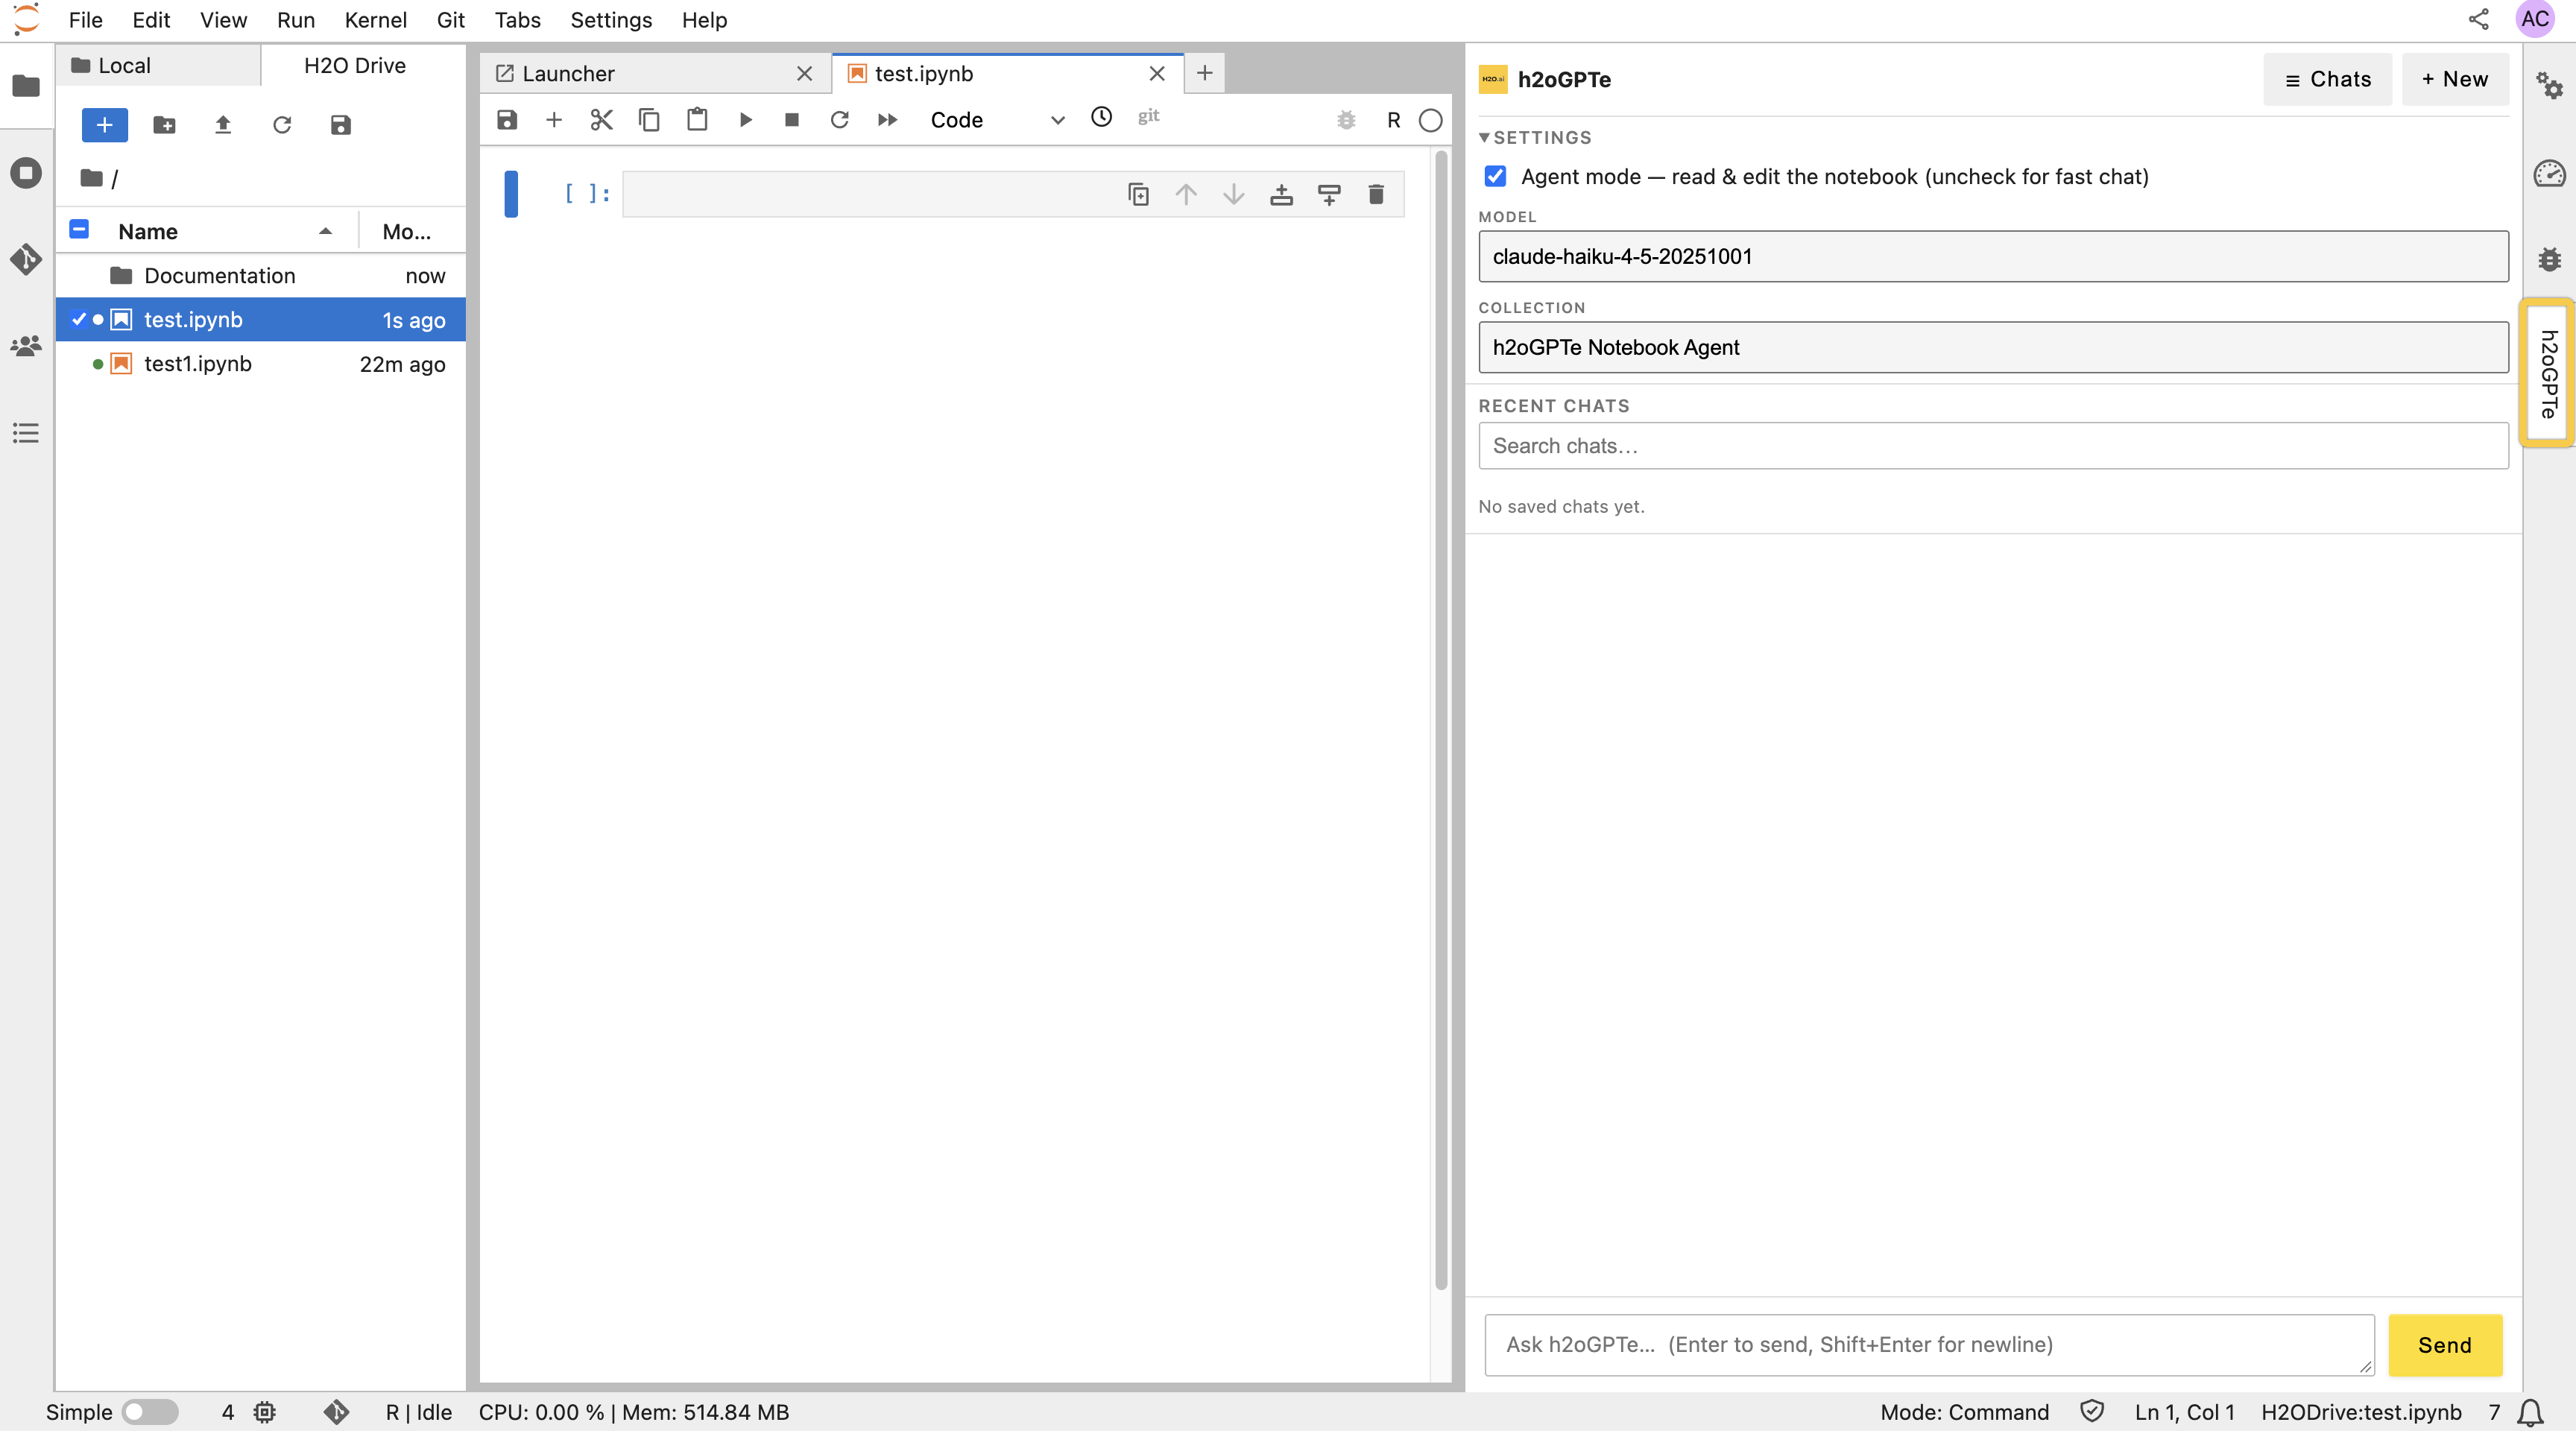
Task: Open the Settings menu
Action: (x=611, y=20)
